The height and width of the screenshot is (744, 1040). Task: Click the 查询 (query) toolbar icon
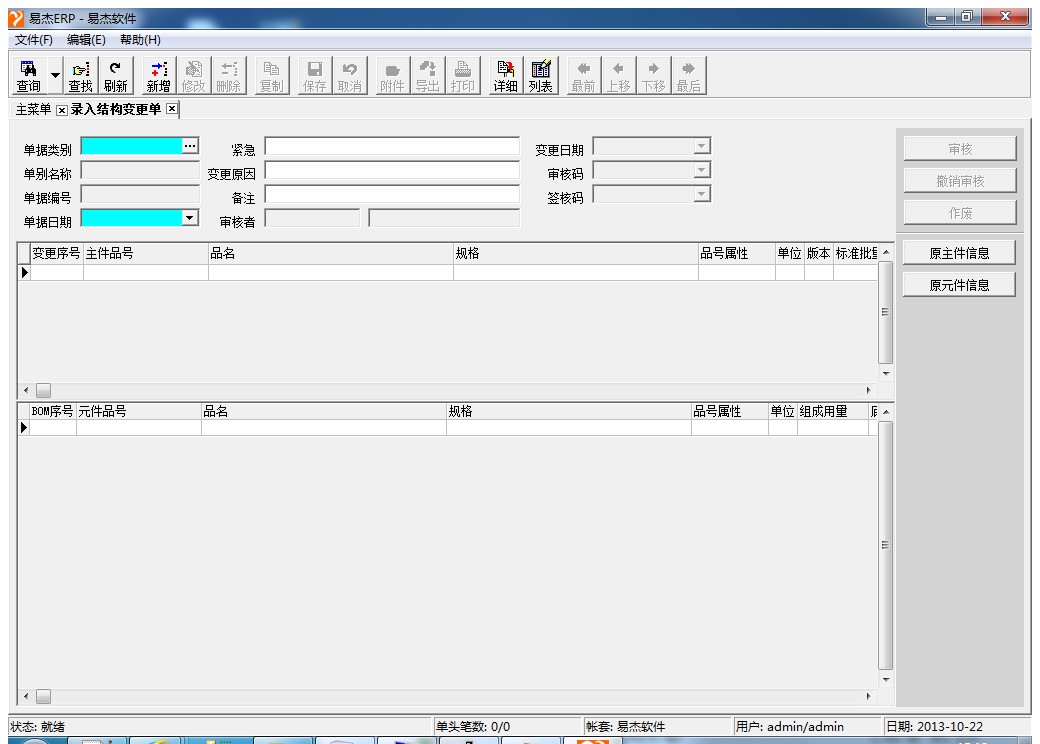pyautogui.click(x=29, y=76)
